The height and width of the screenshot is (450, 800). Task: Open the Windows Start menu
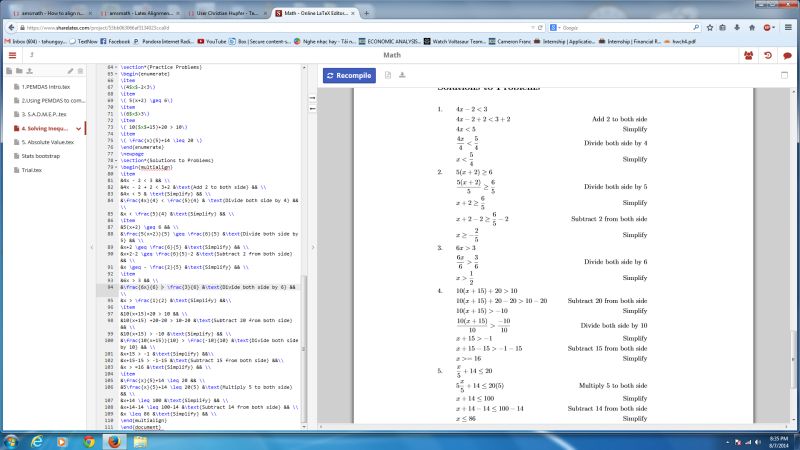pyautogui.click(x=11, y=441)
